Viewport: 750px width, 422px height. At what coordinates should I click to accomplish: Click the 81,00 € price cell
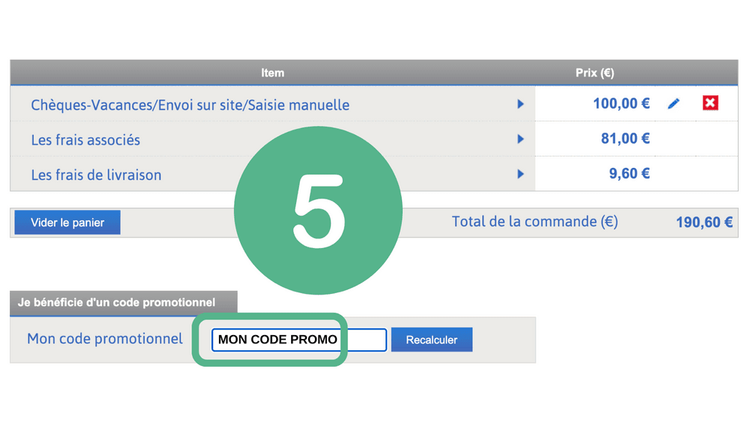point(625,139)
